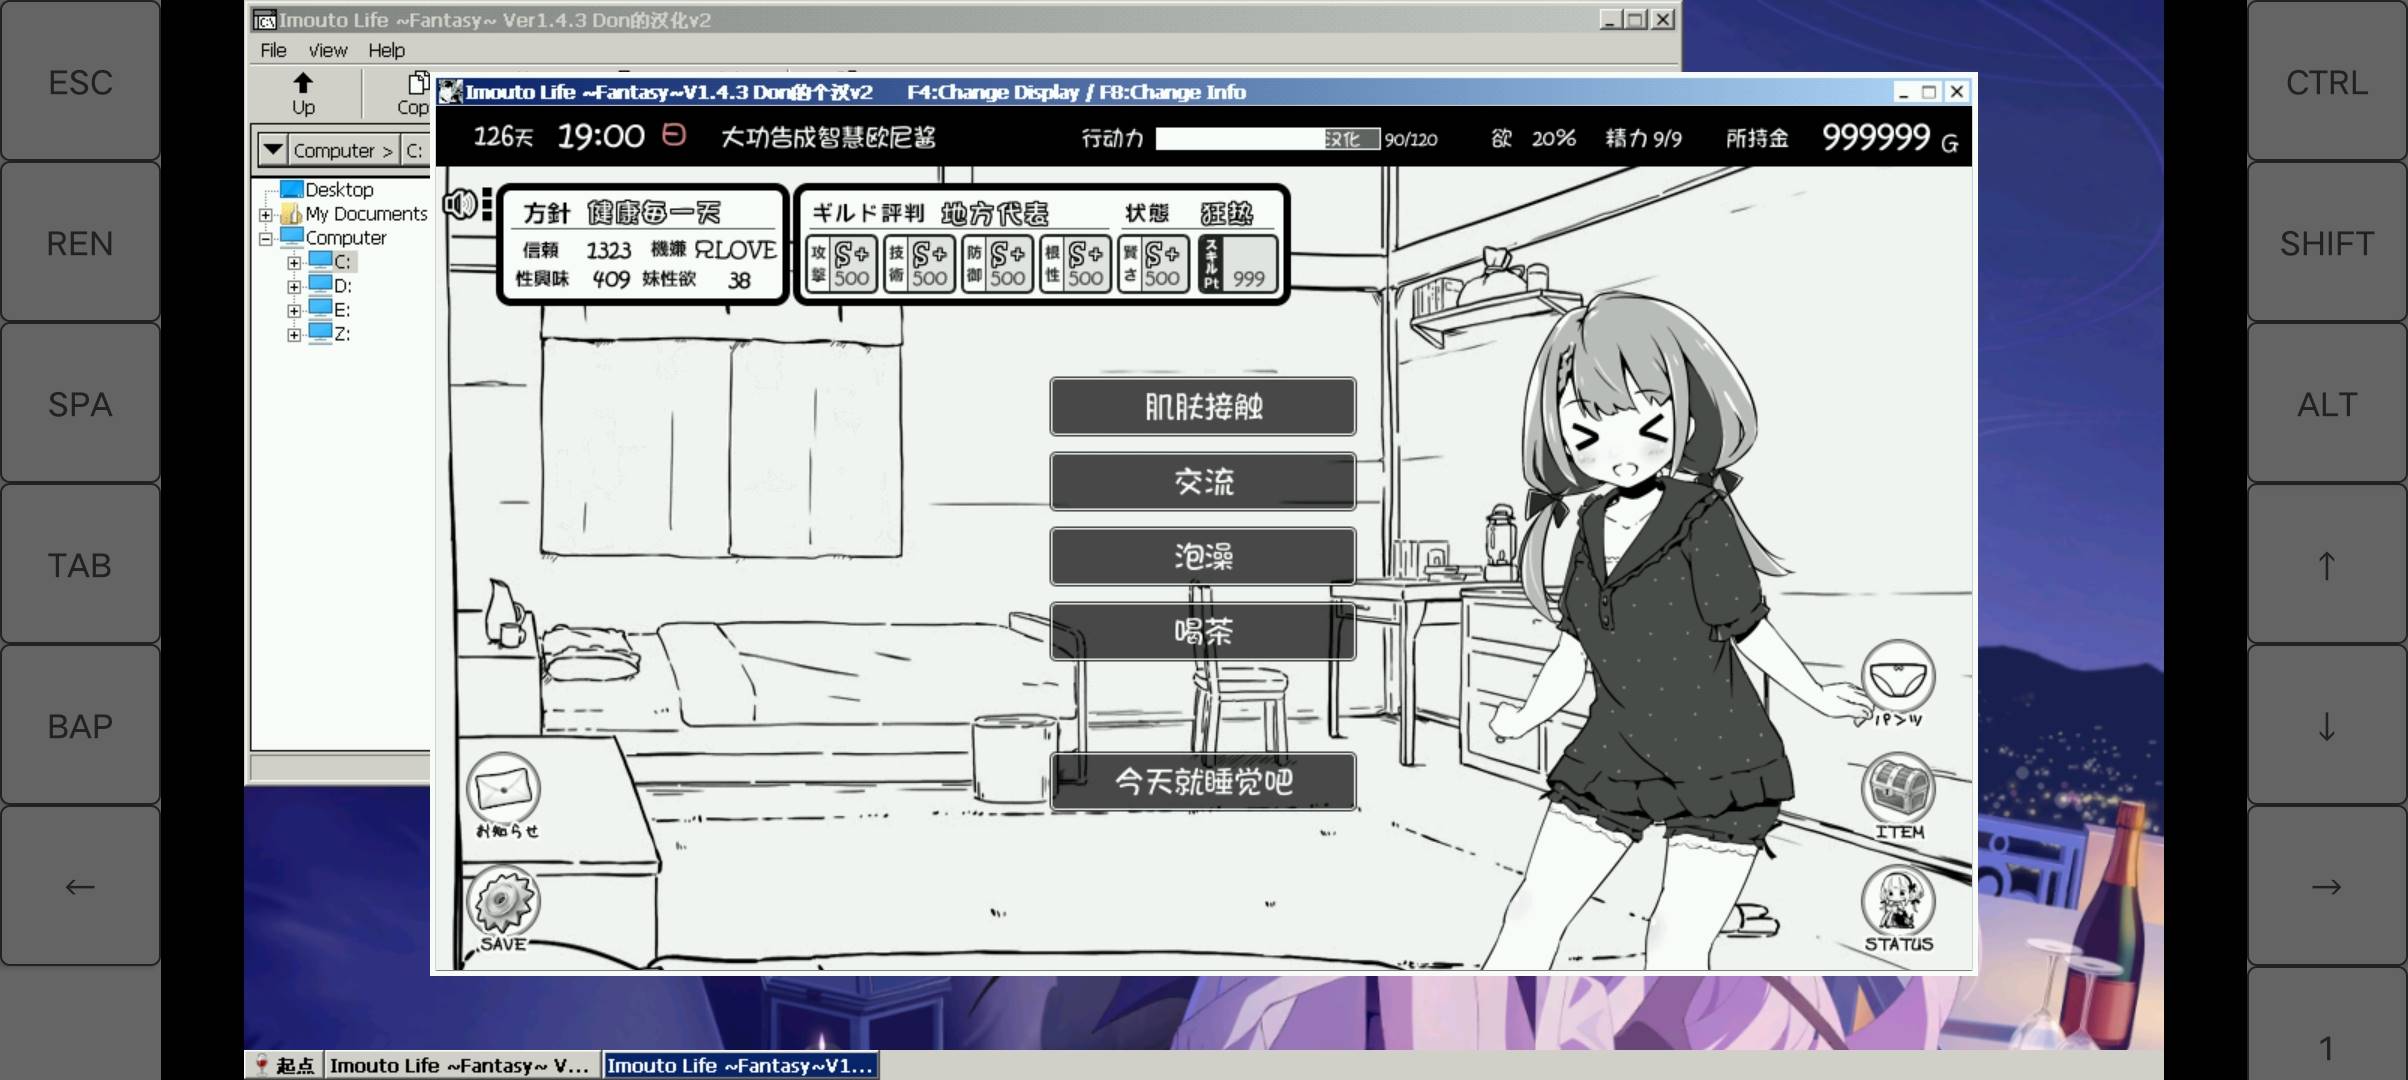2408x1080 pixels.
Task: Open View menu in file explorer
Action: pos(327,49)
